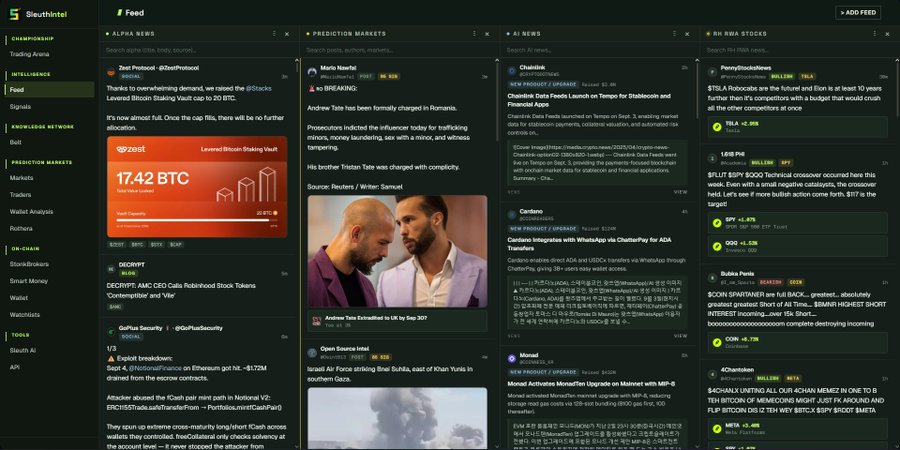This screenshot has height=450, width=900.
Task: Open the Alpha News column options menu
Action: [x=274, y=34]
